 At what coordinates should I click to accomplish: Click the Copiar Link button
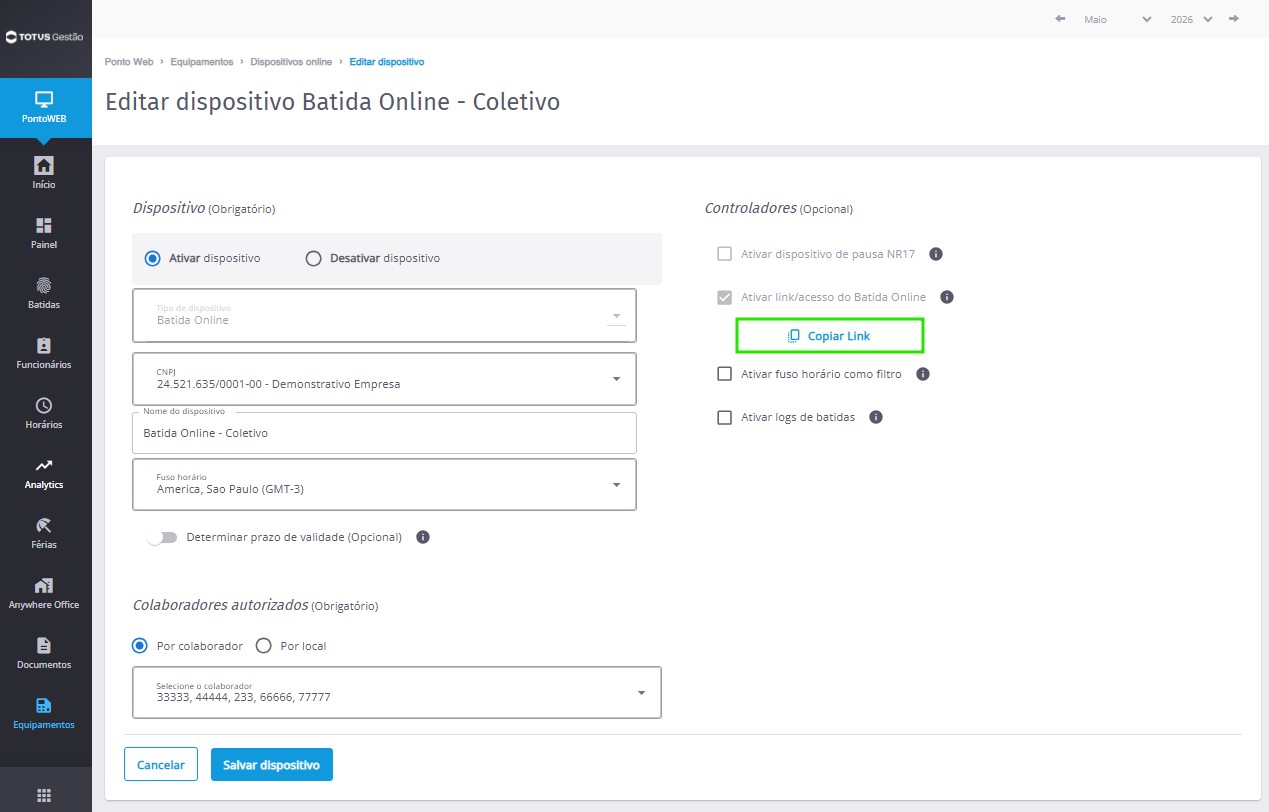point(829,336)
